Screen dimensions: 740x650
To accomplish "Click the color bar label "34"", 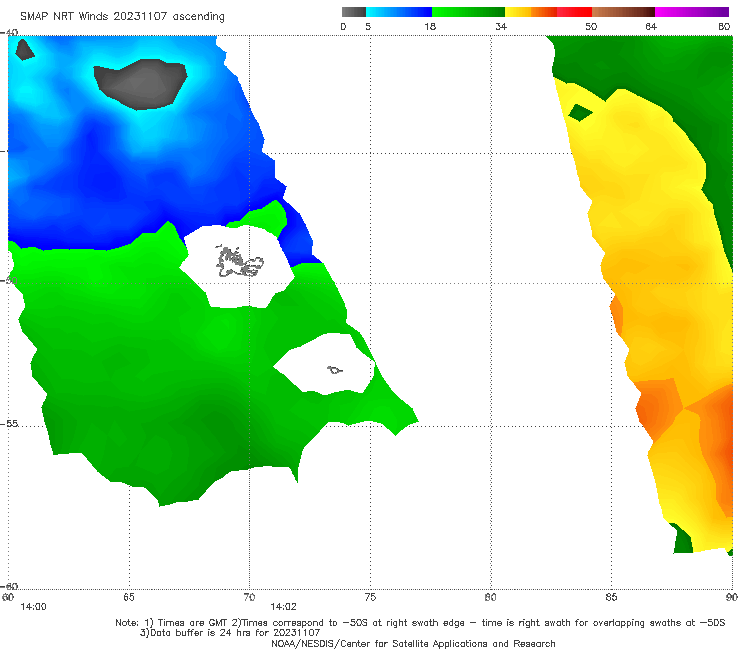I will 501,27.
